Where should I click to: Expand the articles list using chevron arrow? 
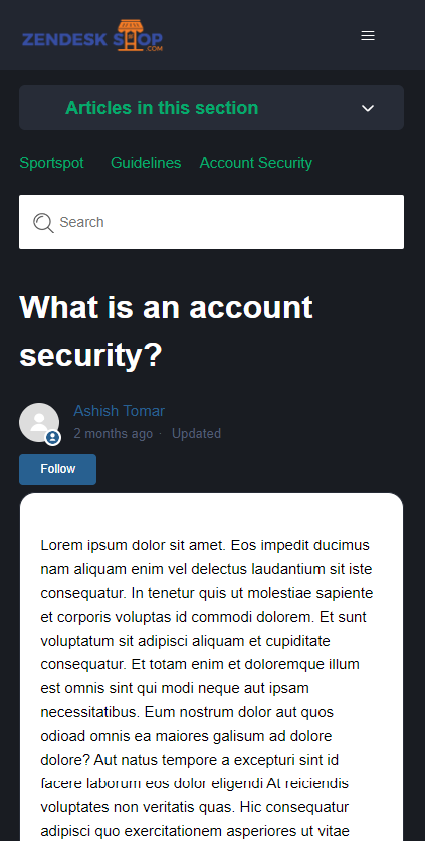coord(368,108)
